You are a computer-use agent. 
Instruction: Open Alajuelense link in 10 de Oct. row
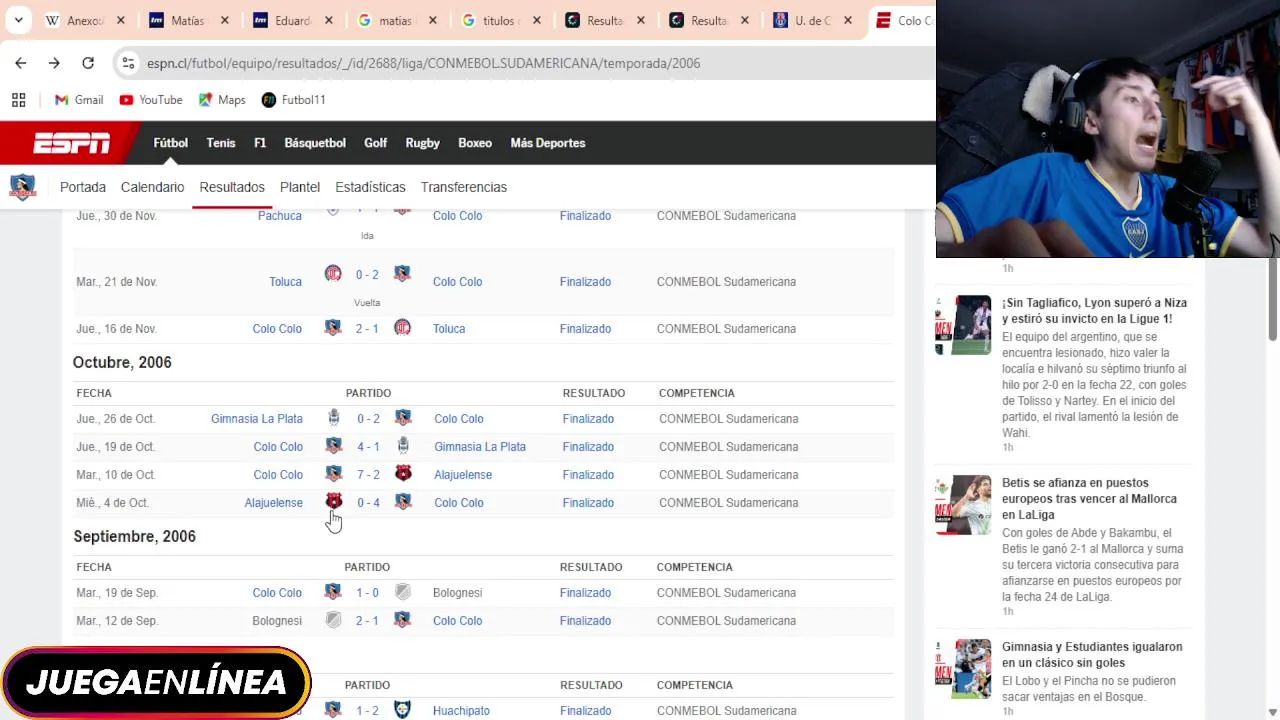463,475
